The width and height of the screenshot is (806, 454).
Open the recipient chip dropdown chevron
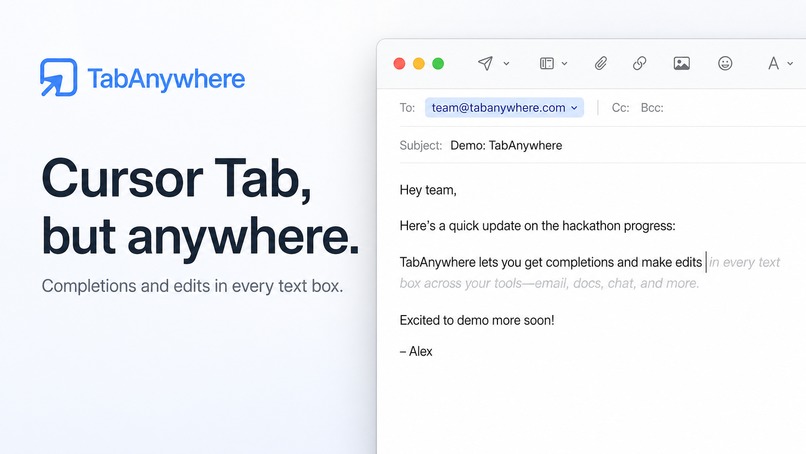574,108
